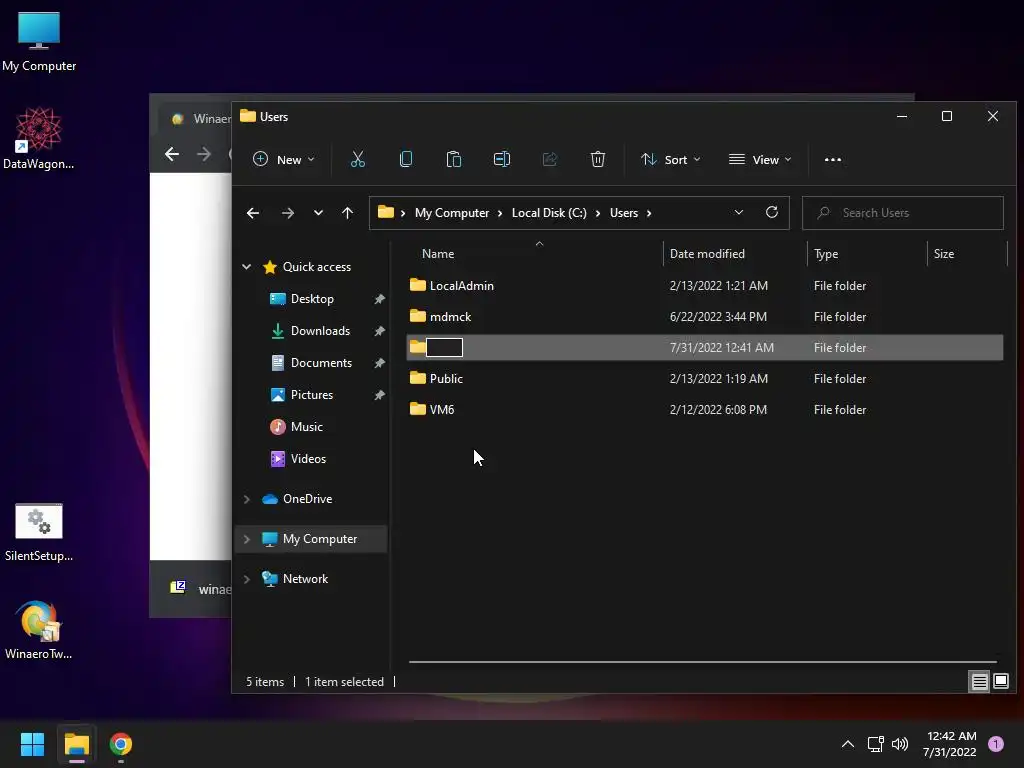Open the Windows Start button
Screen dimensions: 1024x768
point(32,744)
